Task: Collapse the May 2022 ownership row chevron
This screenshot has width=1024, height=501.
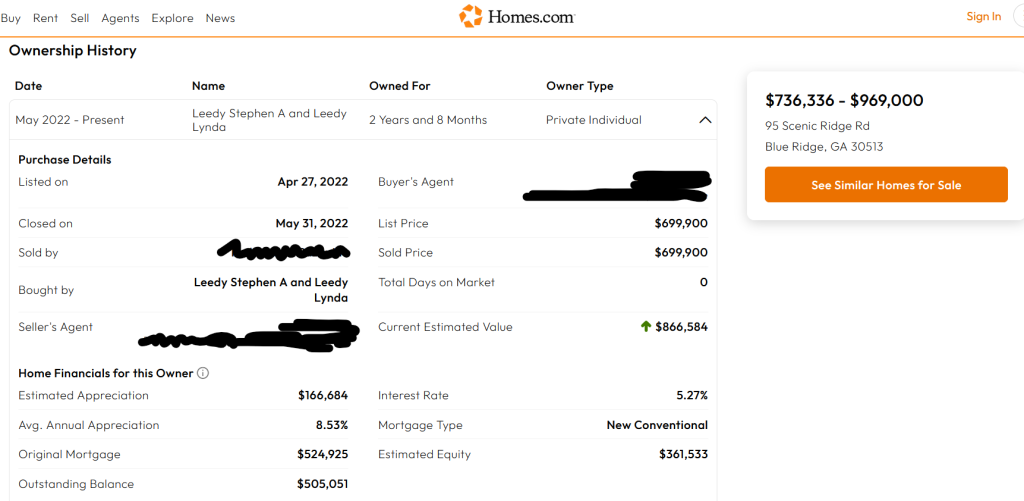Action: click(x=705, y=120)
